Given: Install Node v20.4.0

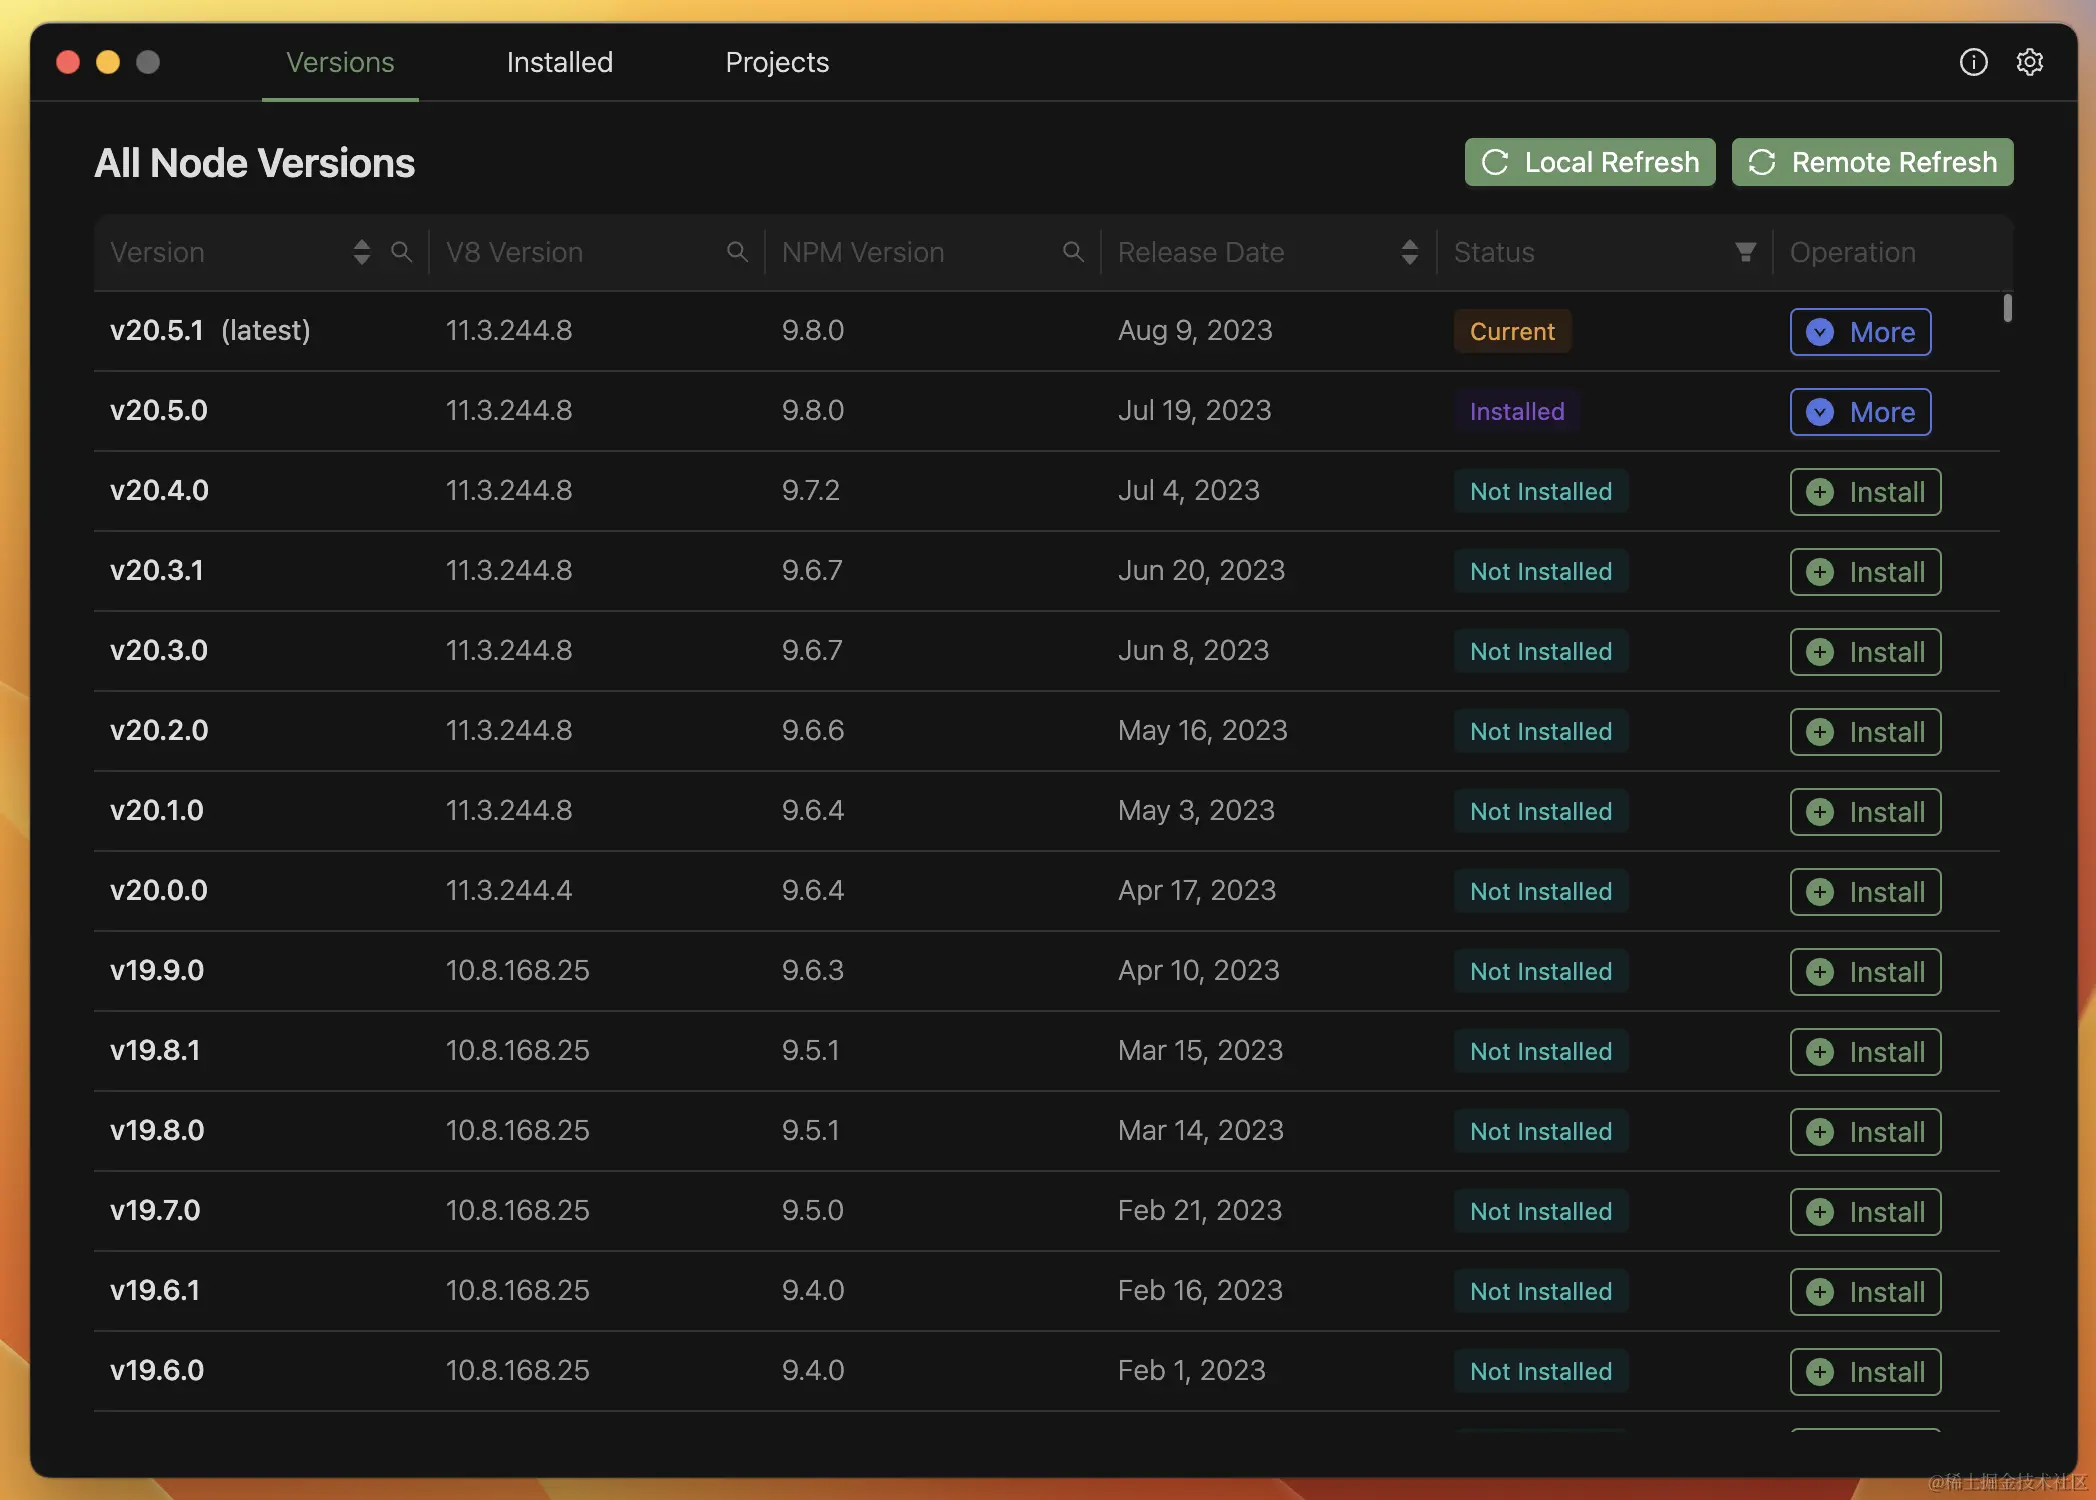Looking at the screenshot, I should 1865,492.
